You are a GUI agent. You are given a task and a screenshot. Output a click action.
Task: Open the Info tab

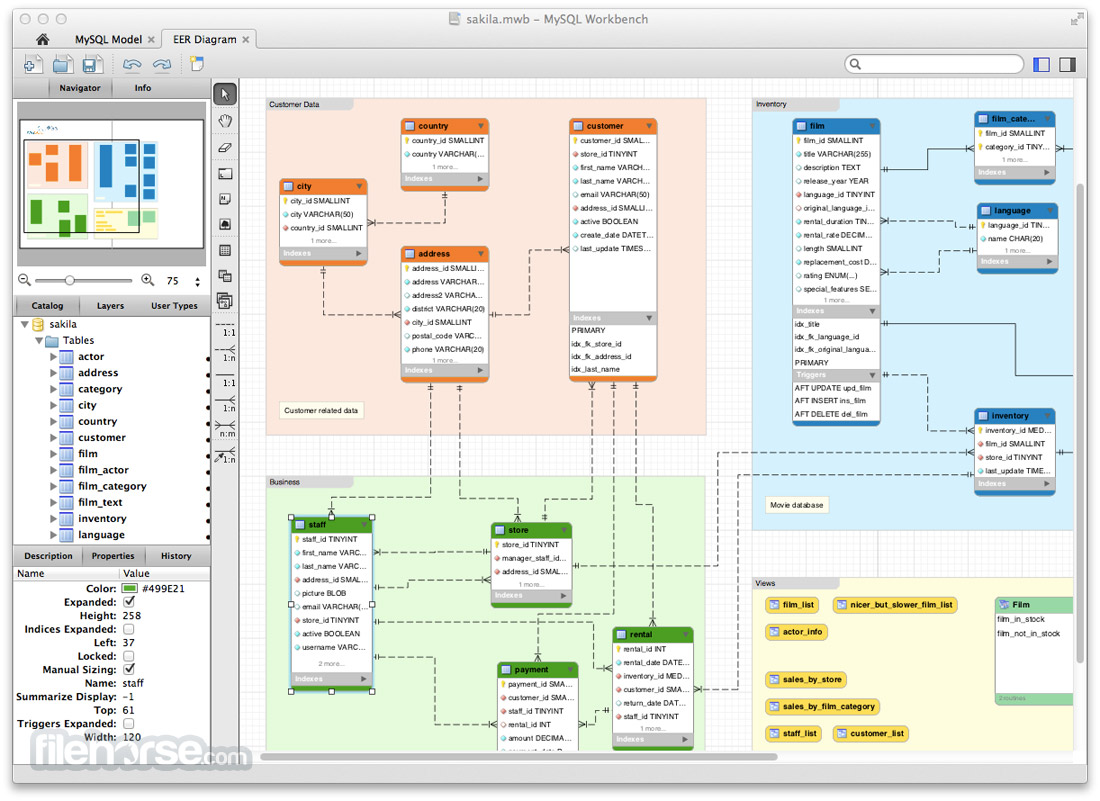point(142,88)
